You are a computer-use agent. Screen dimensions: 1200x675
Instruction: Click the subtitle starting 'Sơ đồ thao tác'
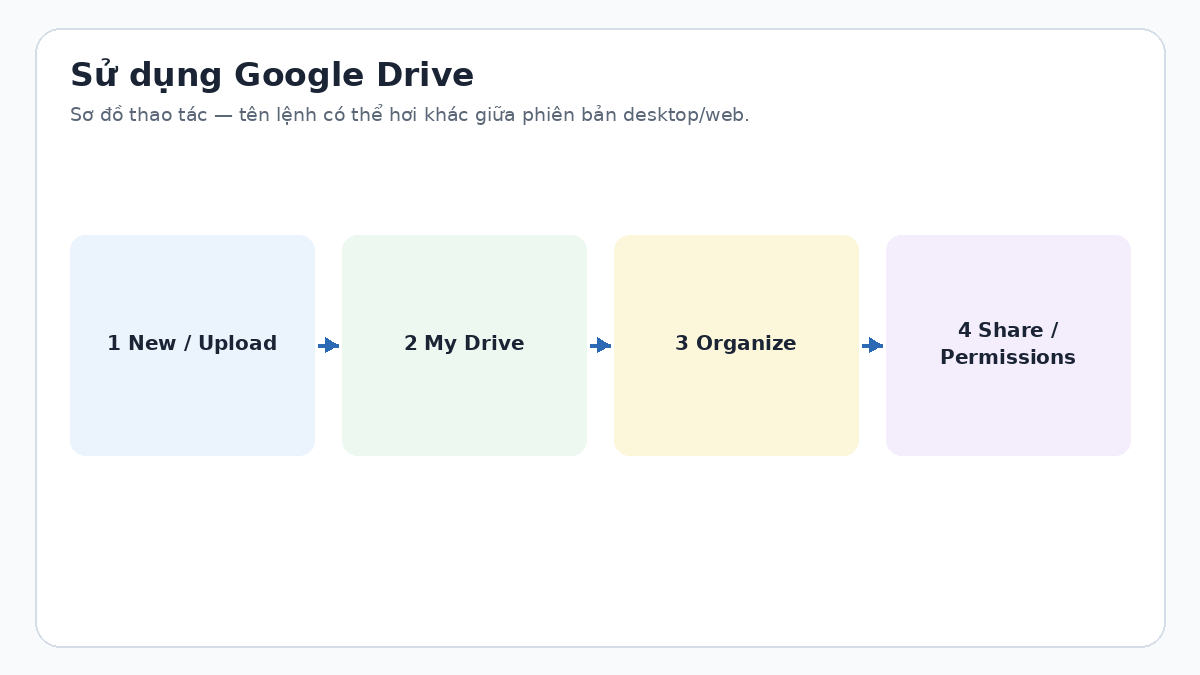coord(410,115)
